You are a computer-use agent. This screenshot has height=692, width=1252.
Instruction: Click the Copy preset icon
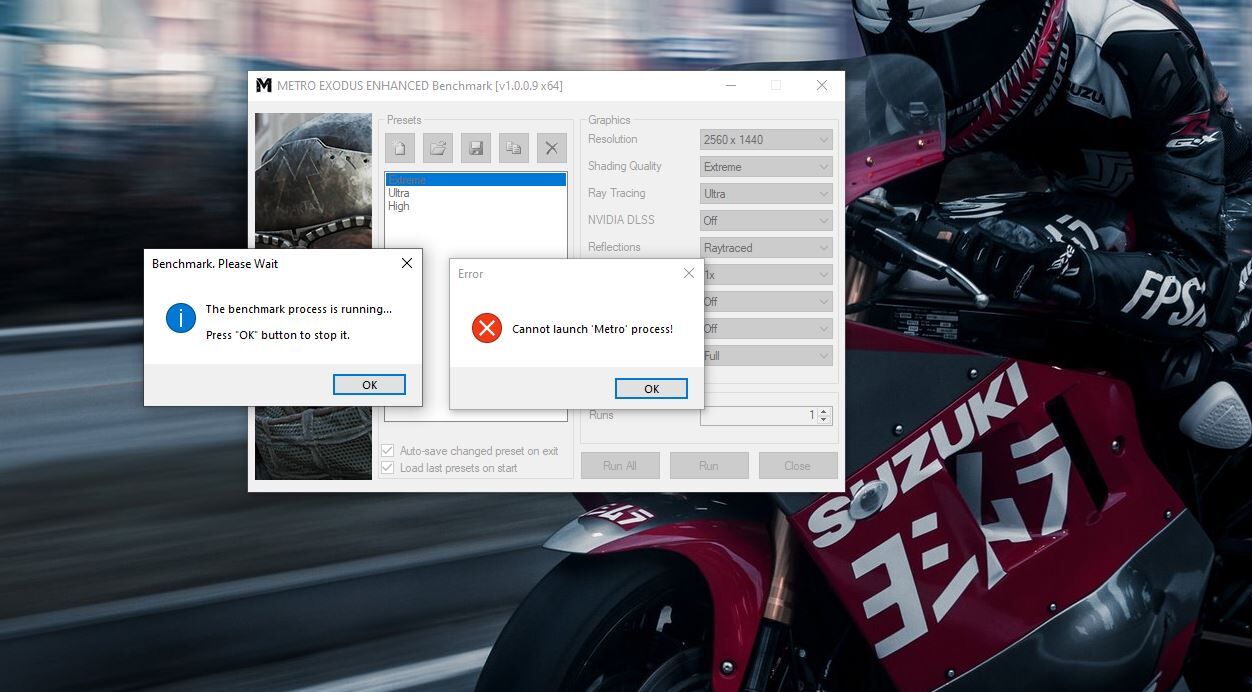pyautogui.click(x=513, y=148)
